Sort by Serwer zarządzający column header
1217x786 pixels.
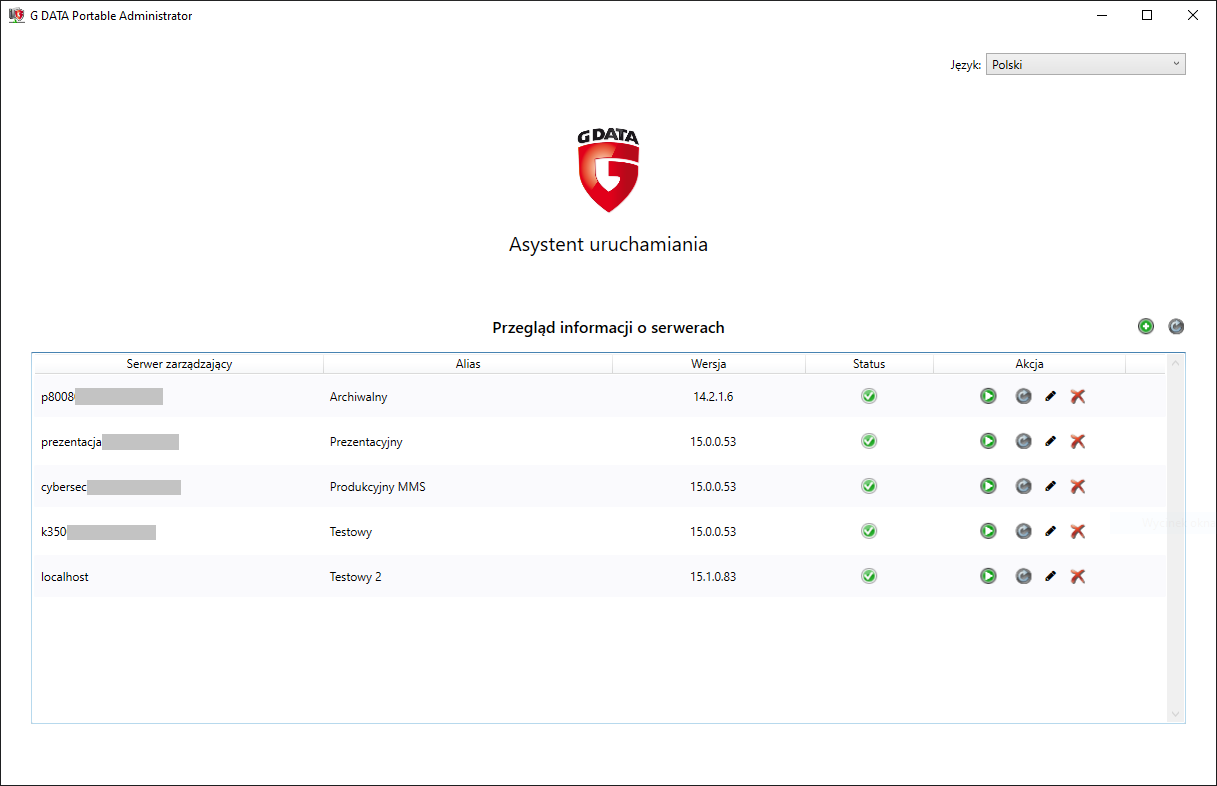179,364
